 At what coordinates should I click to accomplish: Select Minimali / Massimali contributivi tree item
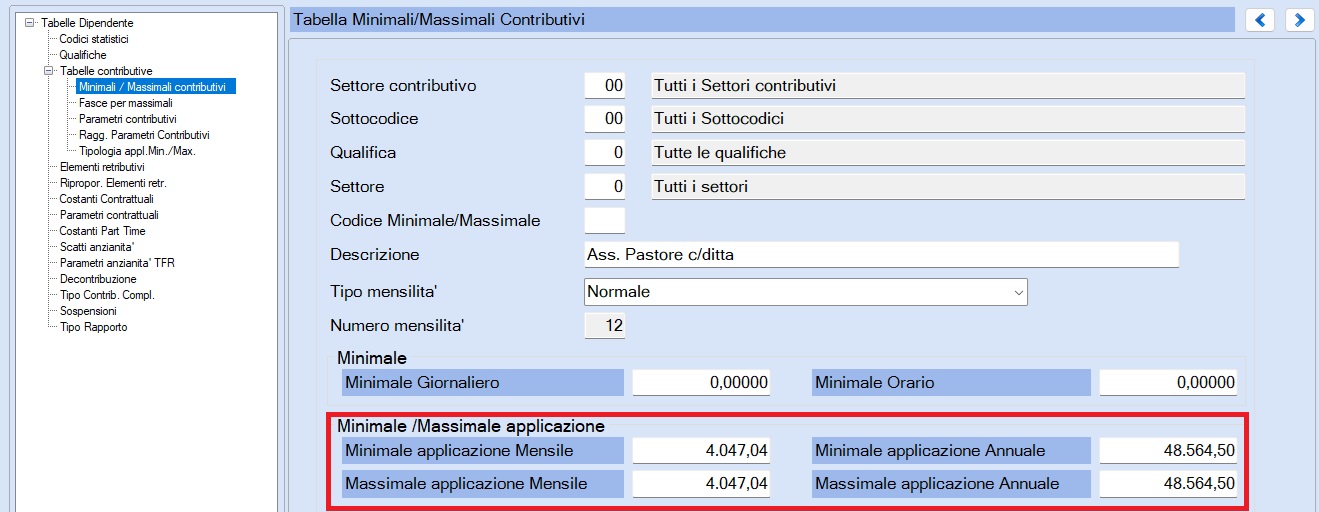pos(156,87)
